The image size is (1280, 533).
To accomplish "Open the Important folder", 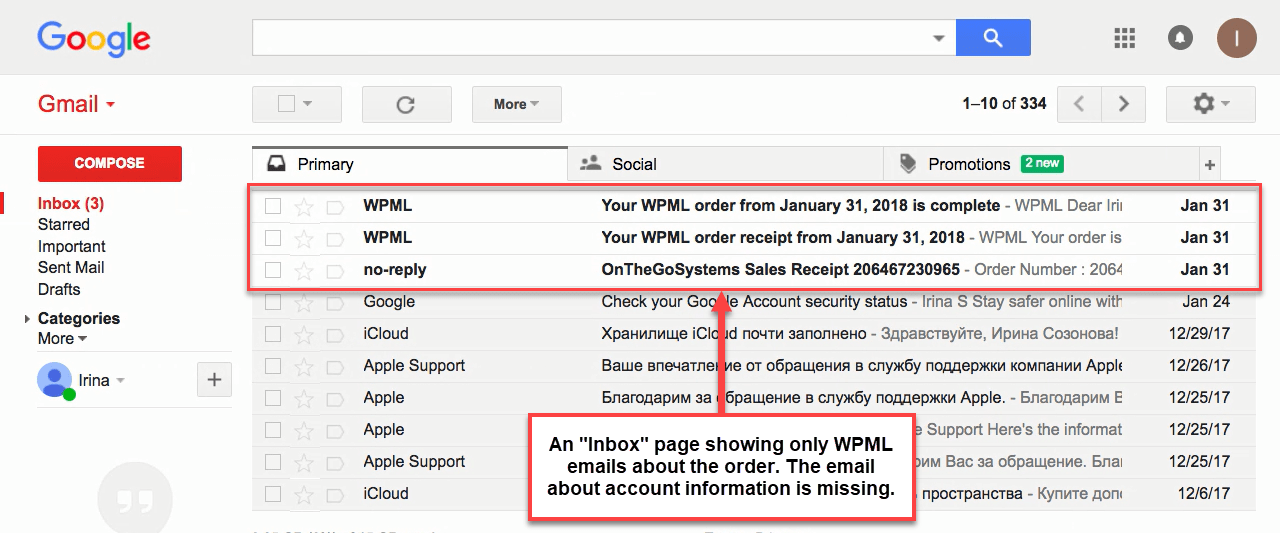I will pyautogui.click(x=72, y=246).
